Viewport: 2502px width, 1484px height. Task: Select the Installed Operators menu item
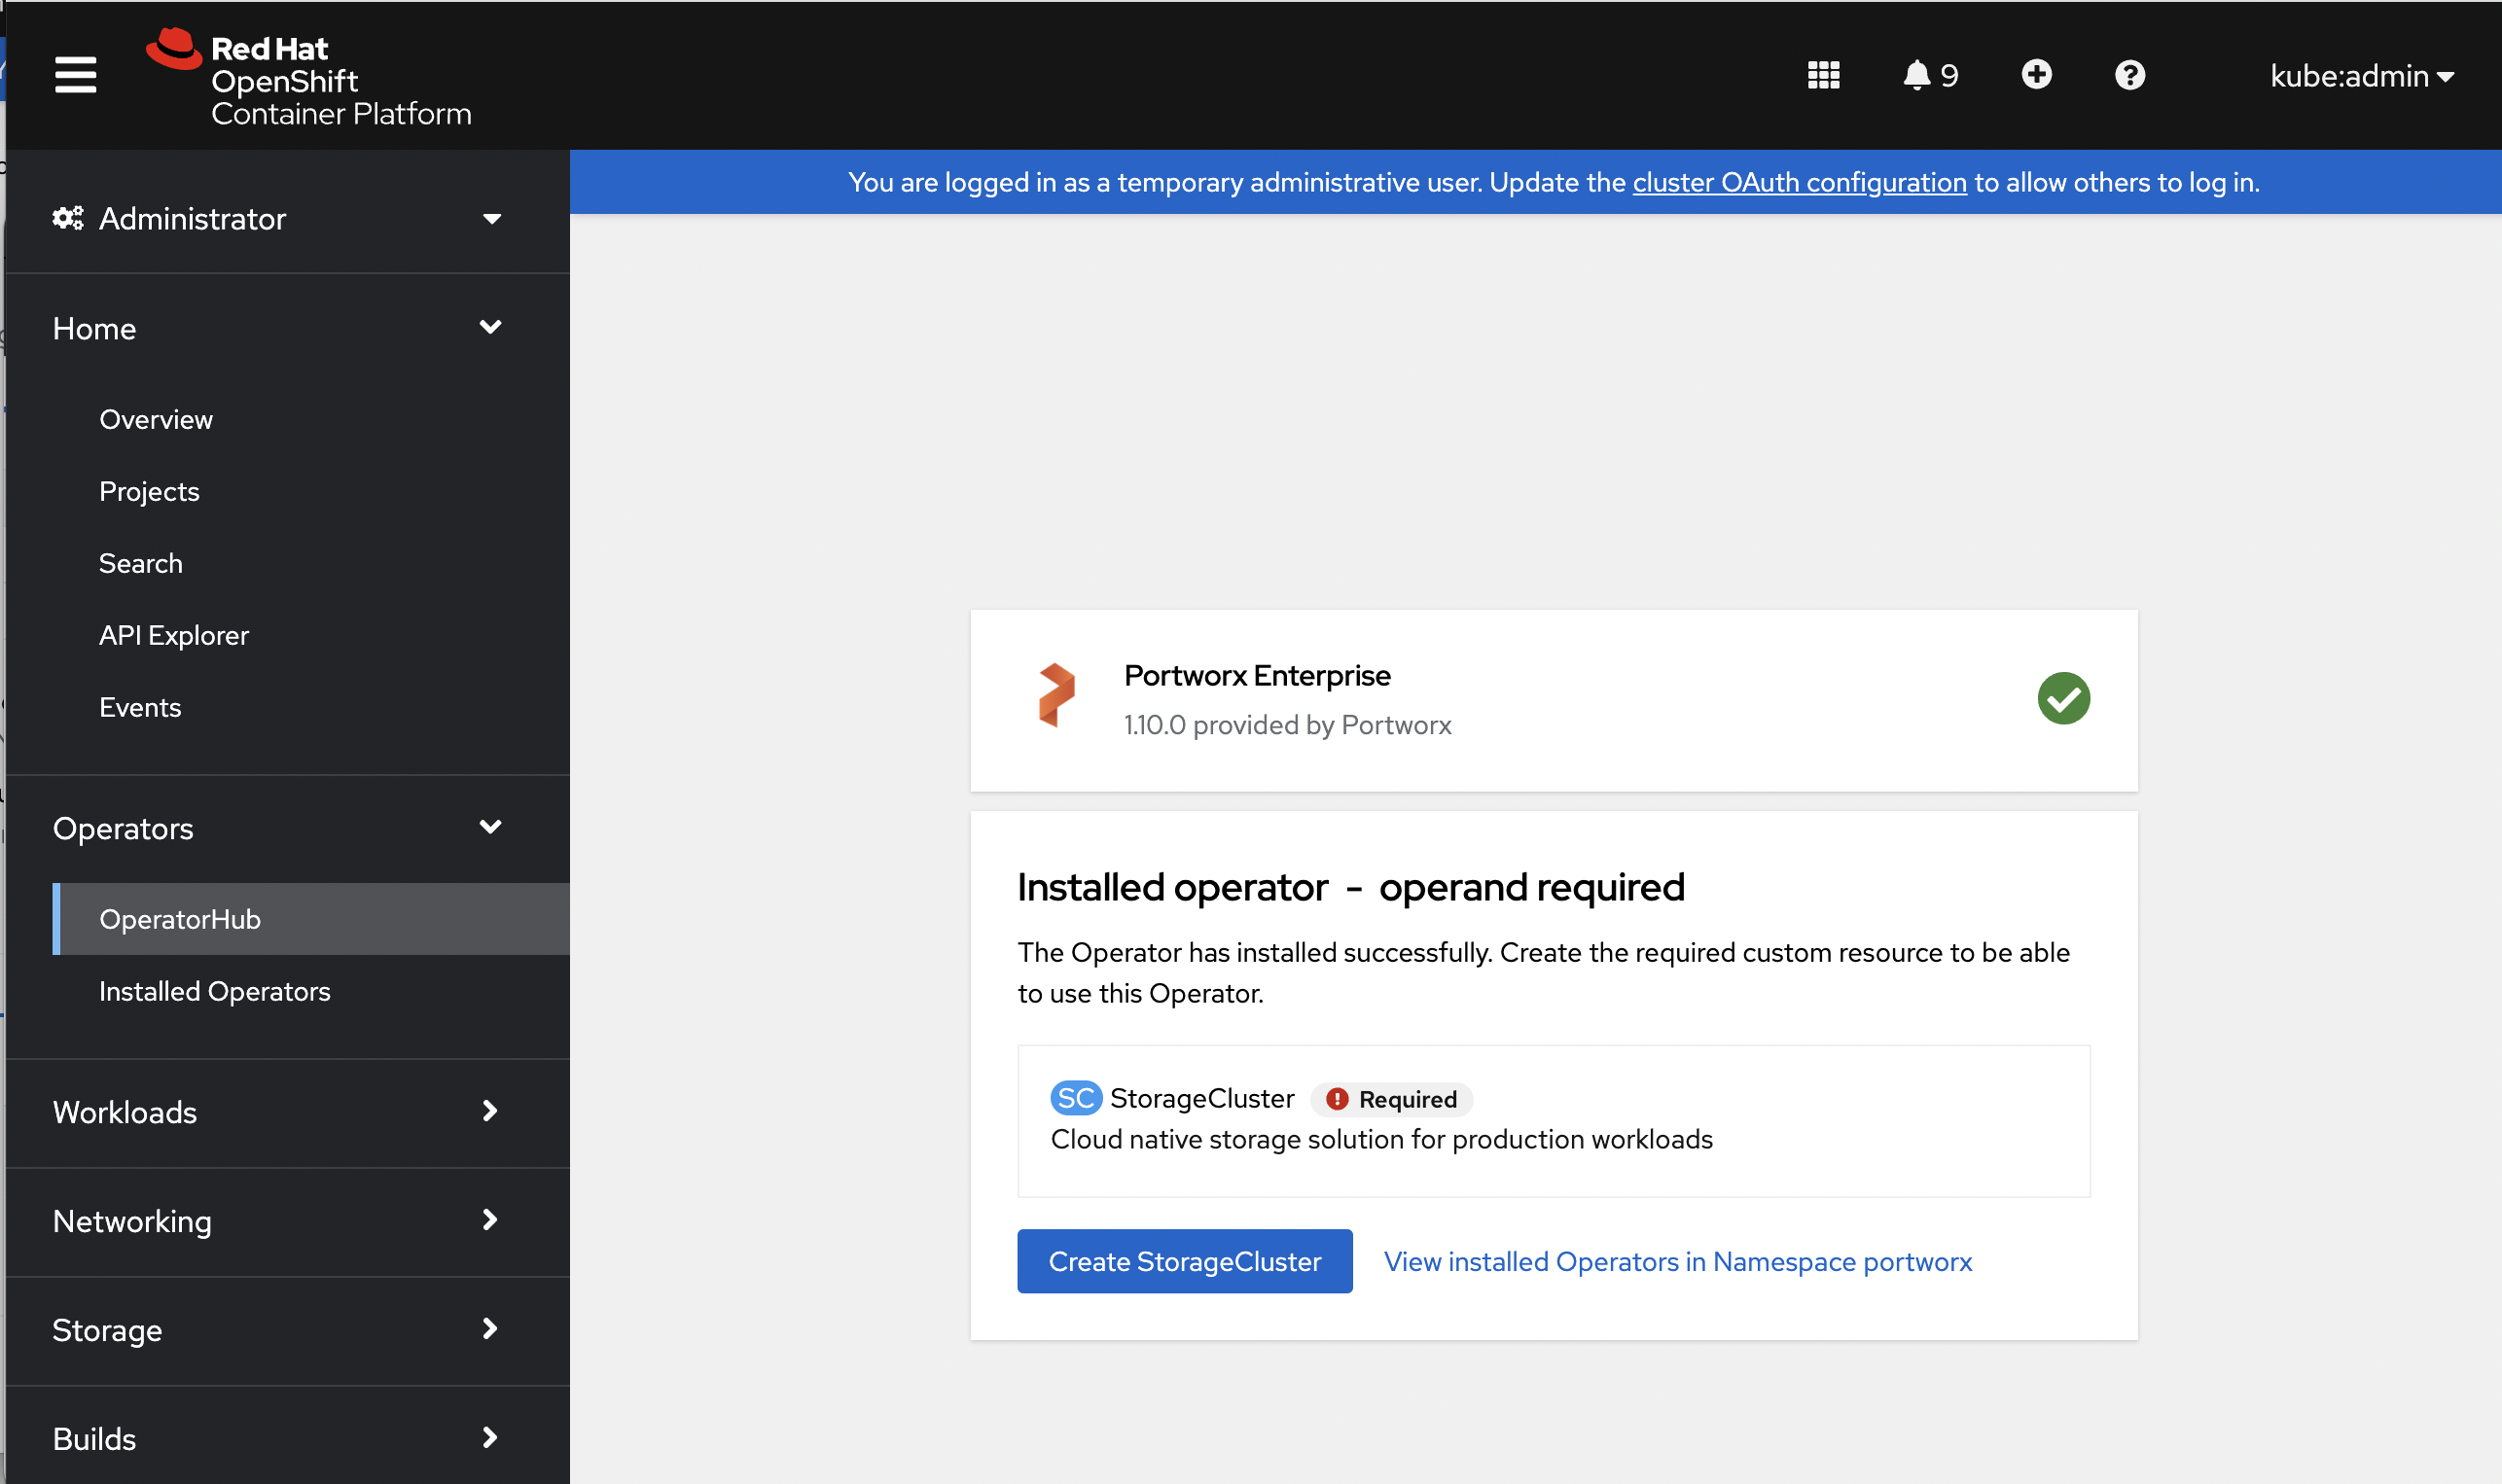pyautogui.click(x=217, y=989)
